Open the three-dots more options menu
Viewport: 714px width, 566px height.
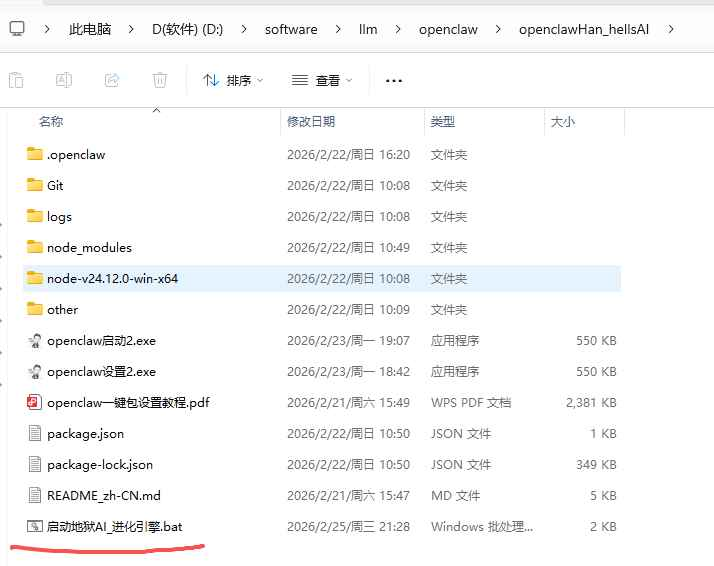[x=393, y=81]
